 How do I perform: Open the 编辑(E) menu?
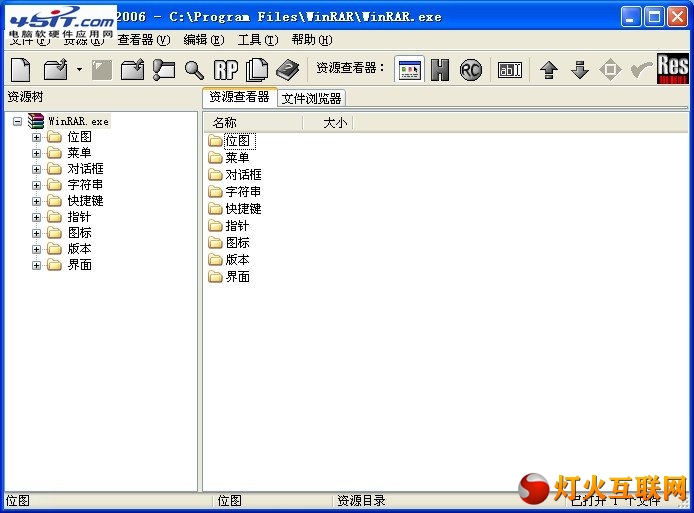[204, 40]
